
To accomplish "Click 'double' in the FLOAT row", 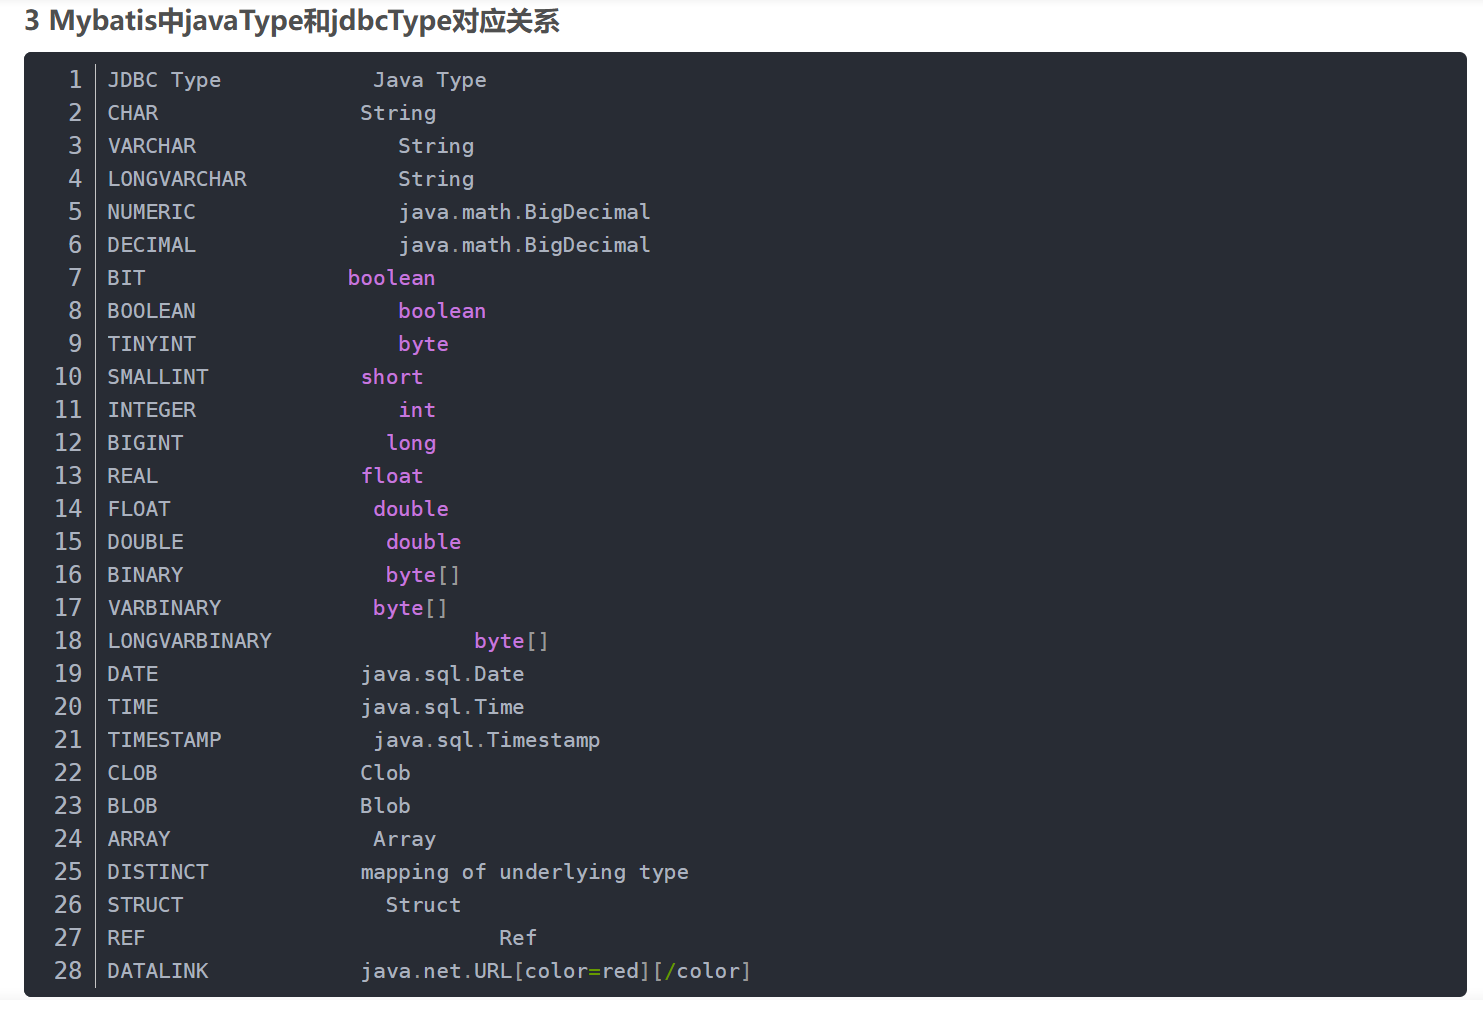I will [x=411, y=509].
